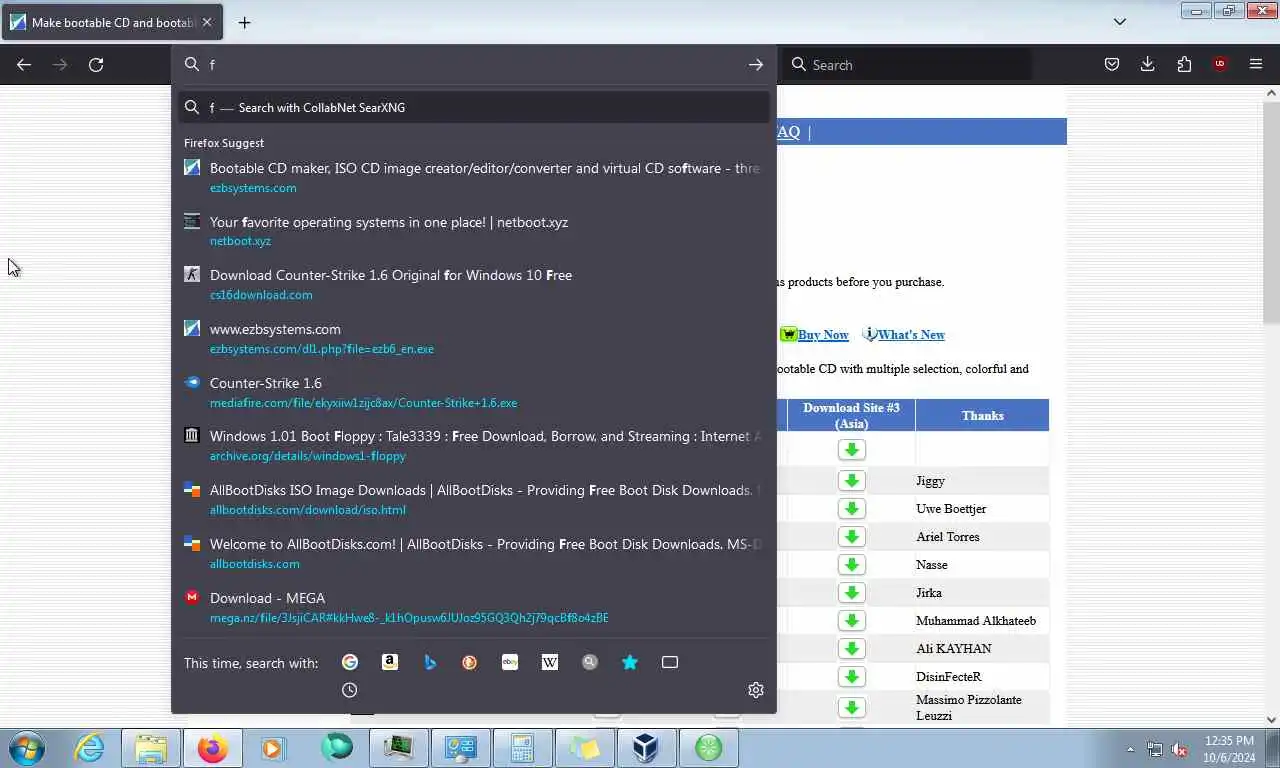Select the Download - MEGA suggestion
Viewport: 1280px width, 768px height.
pyautogui.click(x=474, y=607)
